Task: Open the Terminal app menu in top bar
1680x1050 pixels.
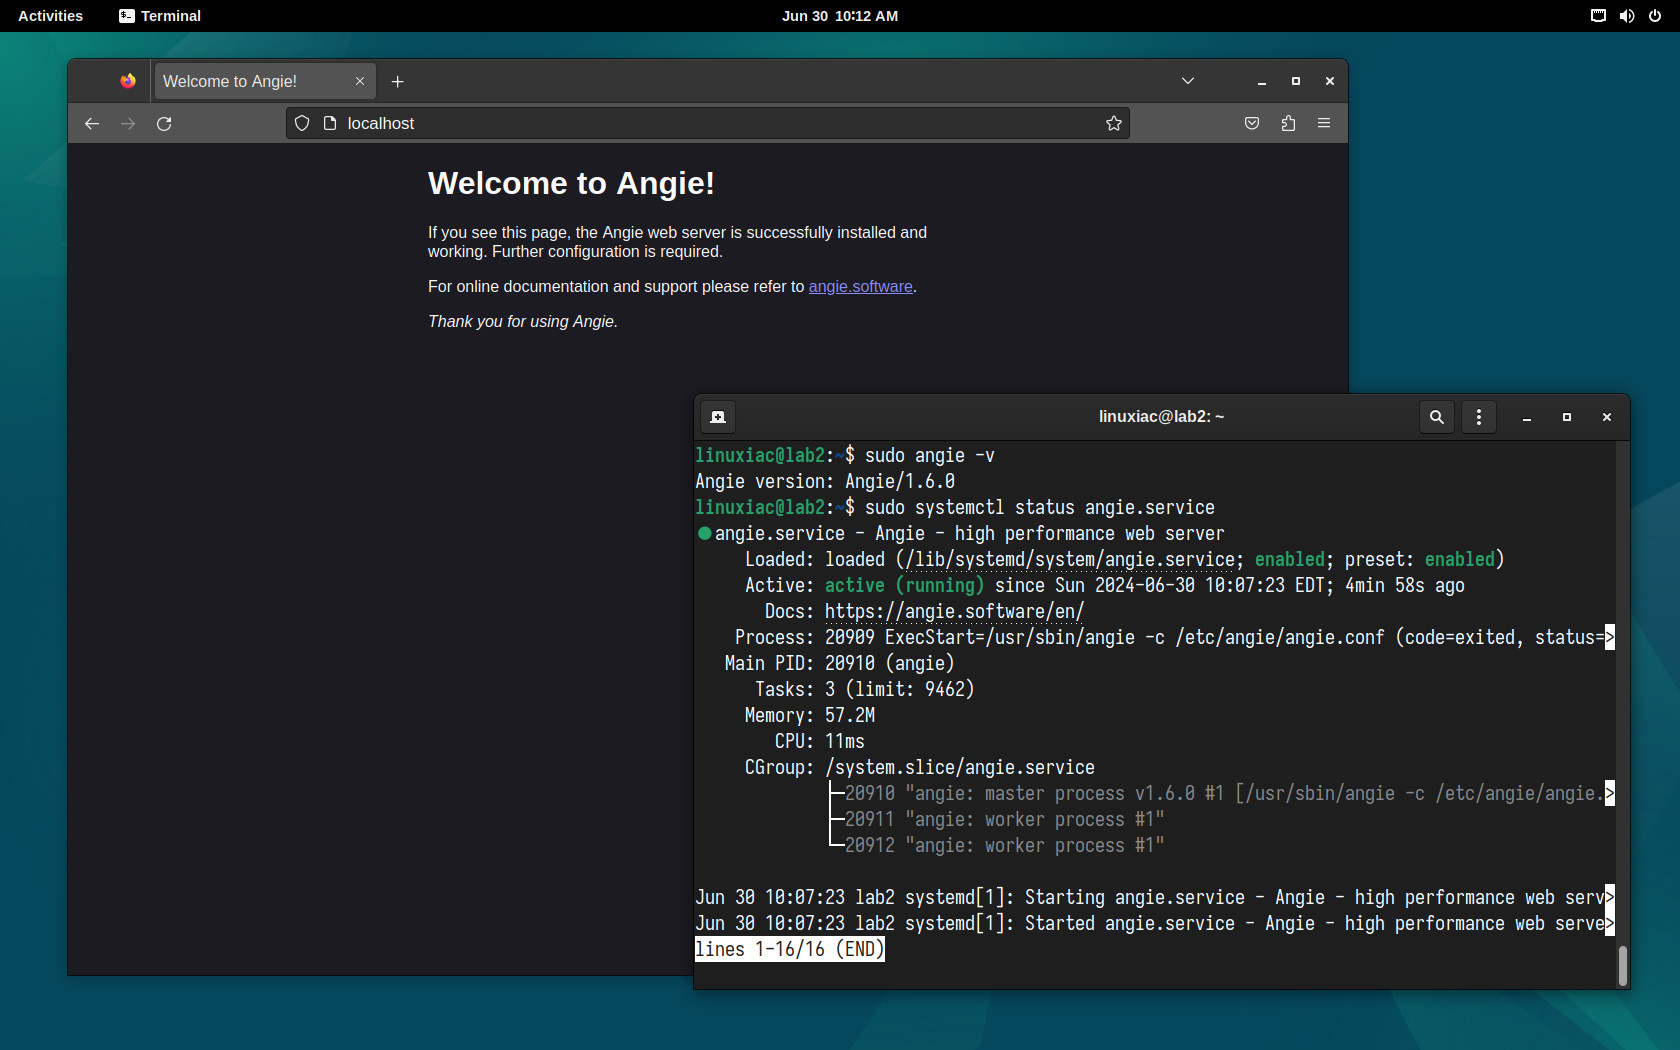Action: (x=160, y=16)
